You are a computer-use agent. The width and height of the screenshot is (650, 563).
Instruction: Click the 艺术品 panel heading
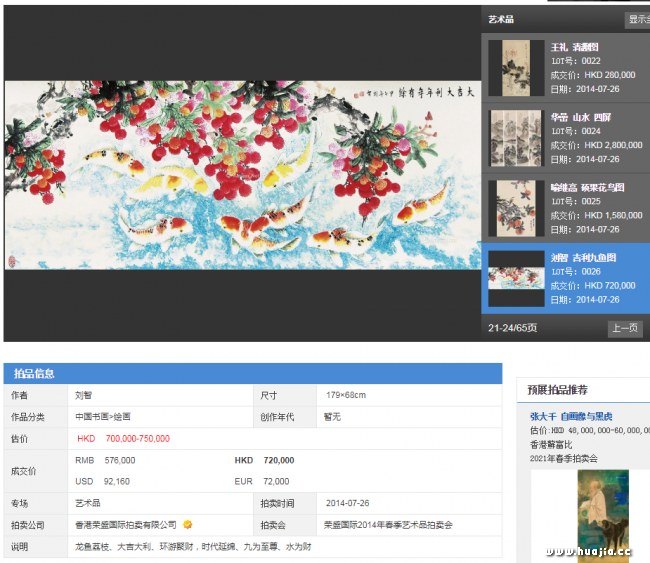coord(501,19)
